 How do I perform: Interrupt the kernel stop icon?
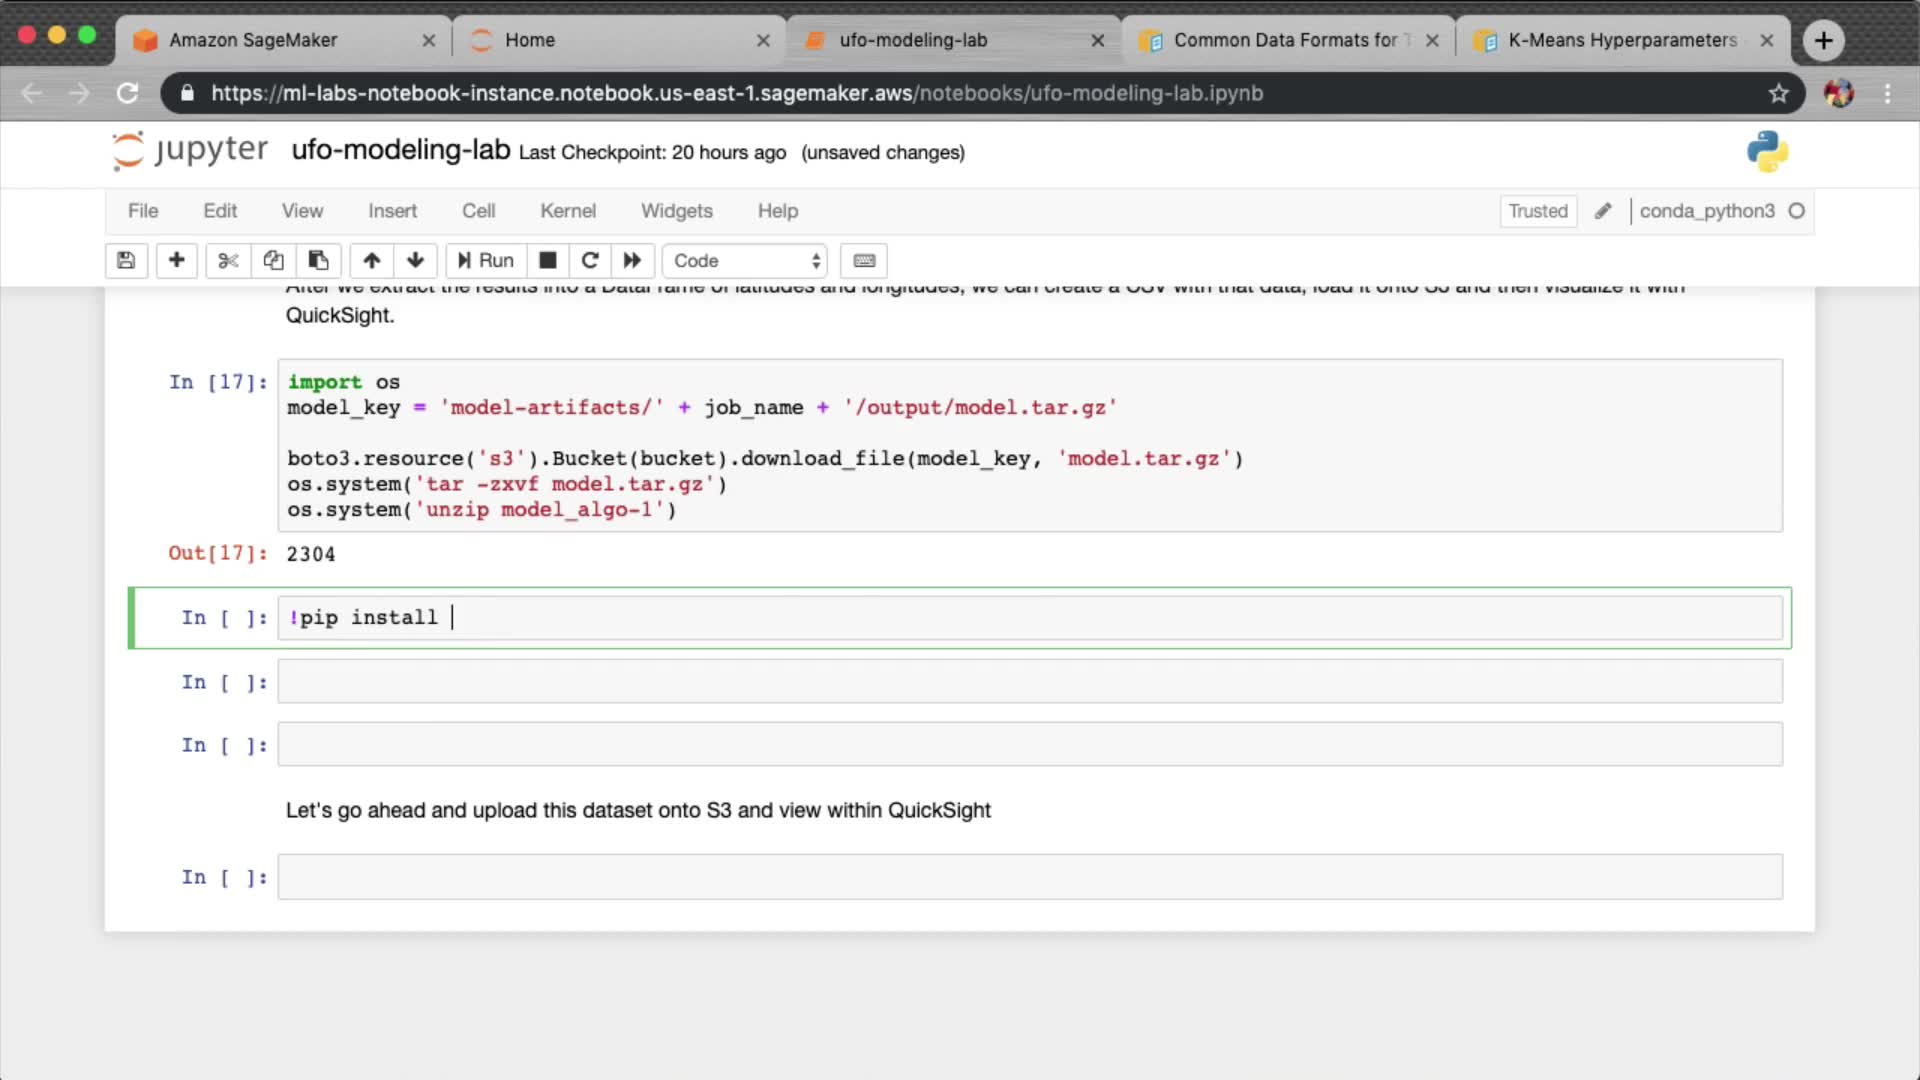[x=548, y=261]
